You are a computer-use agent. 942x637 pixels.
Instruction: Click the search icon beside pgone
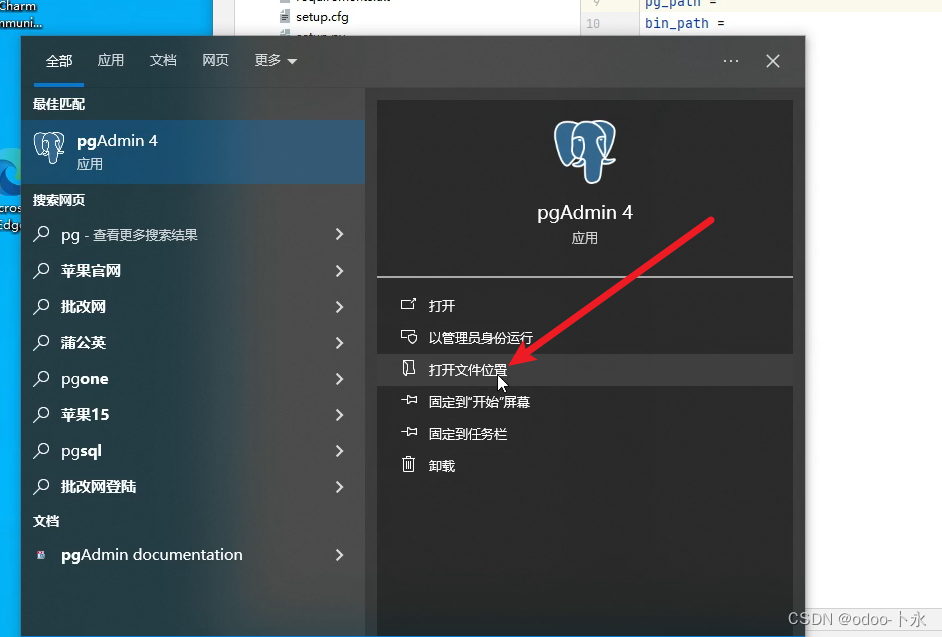point(41,378)
